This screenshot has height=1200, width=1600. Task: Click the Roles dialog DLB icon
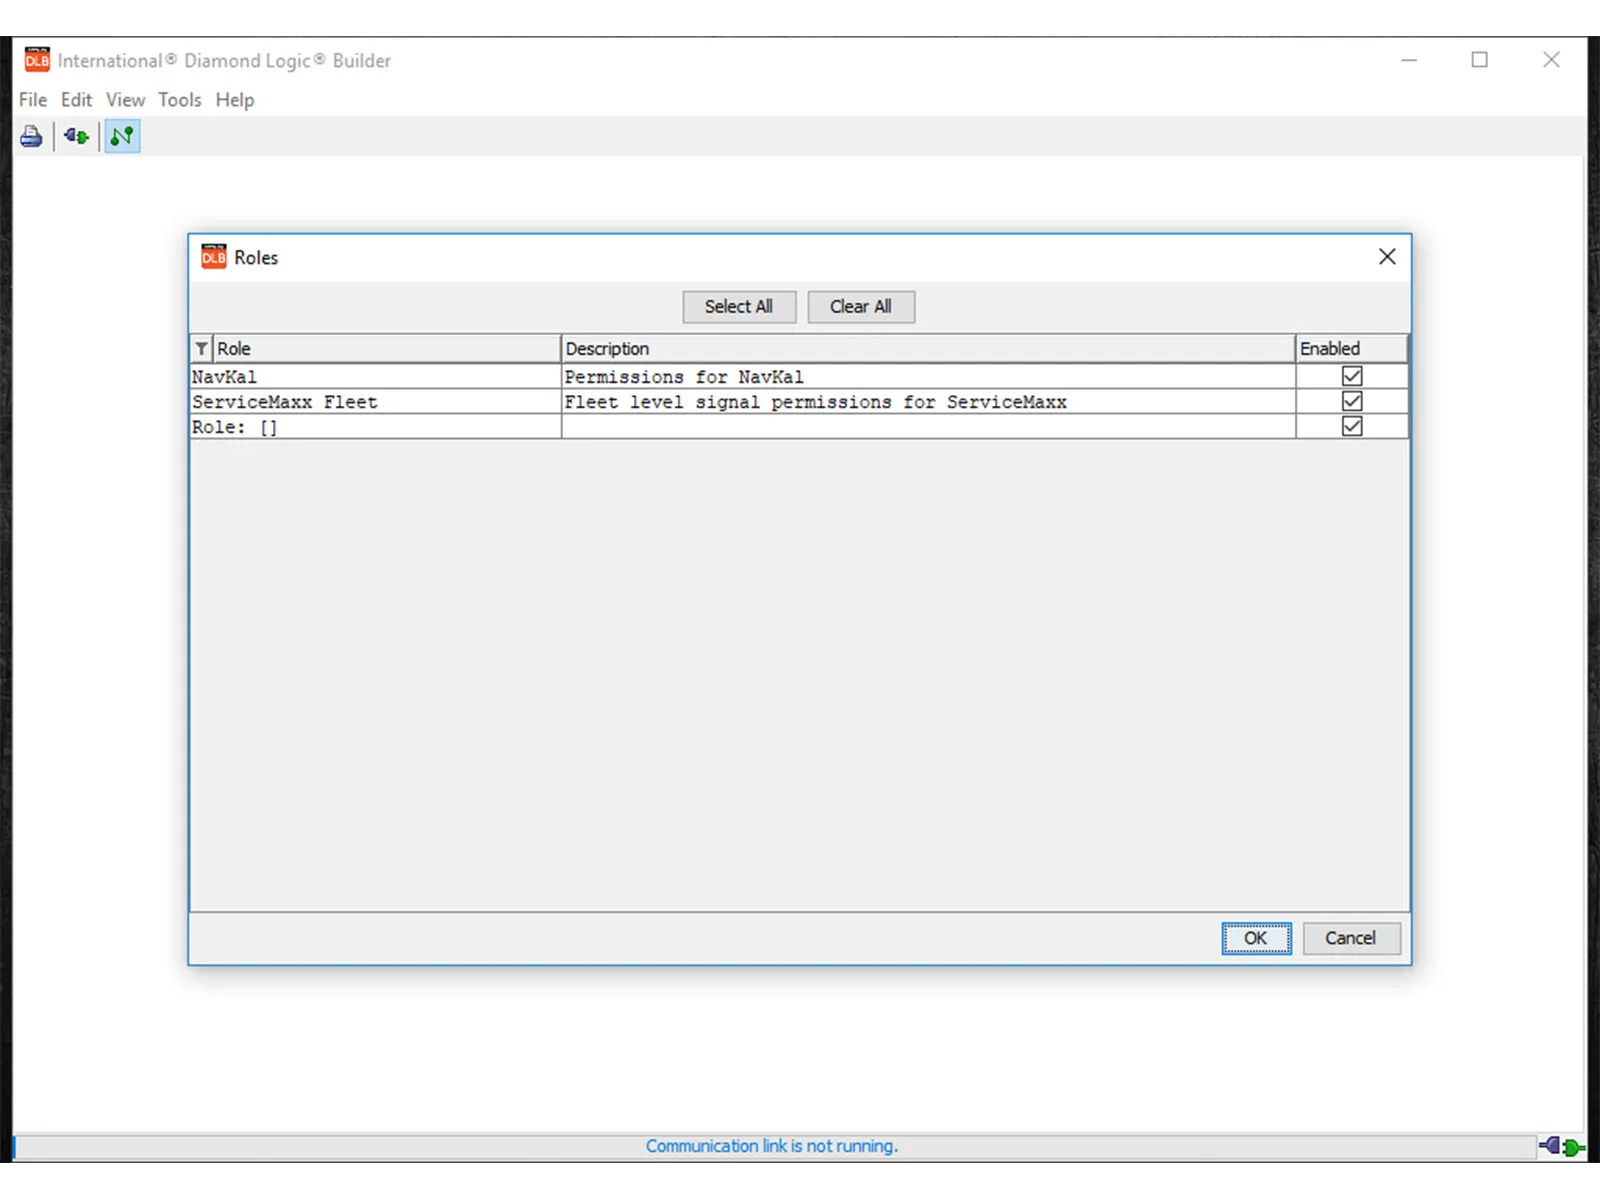pyautogui.click(x=214, y=257)
